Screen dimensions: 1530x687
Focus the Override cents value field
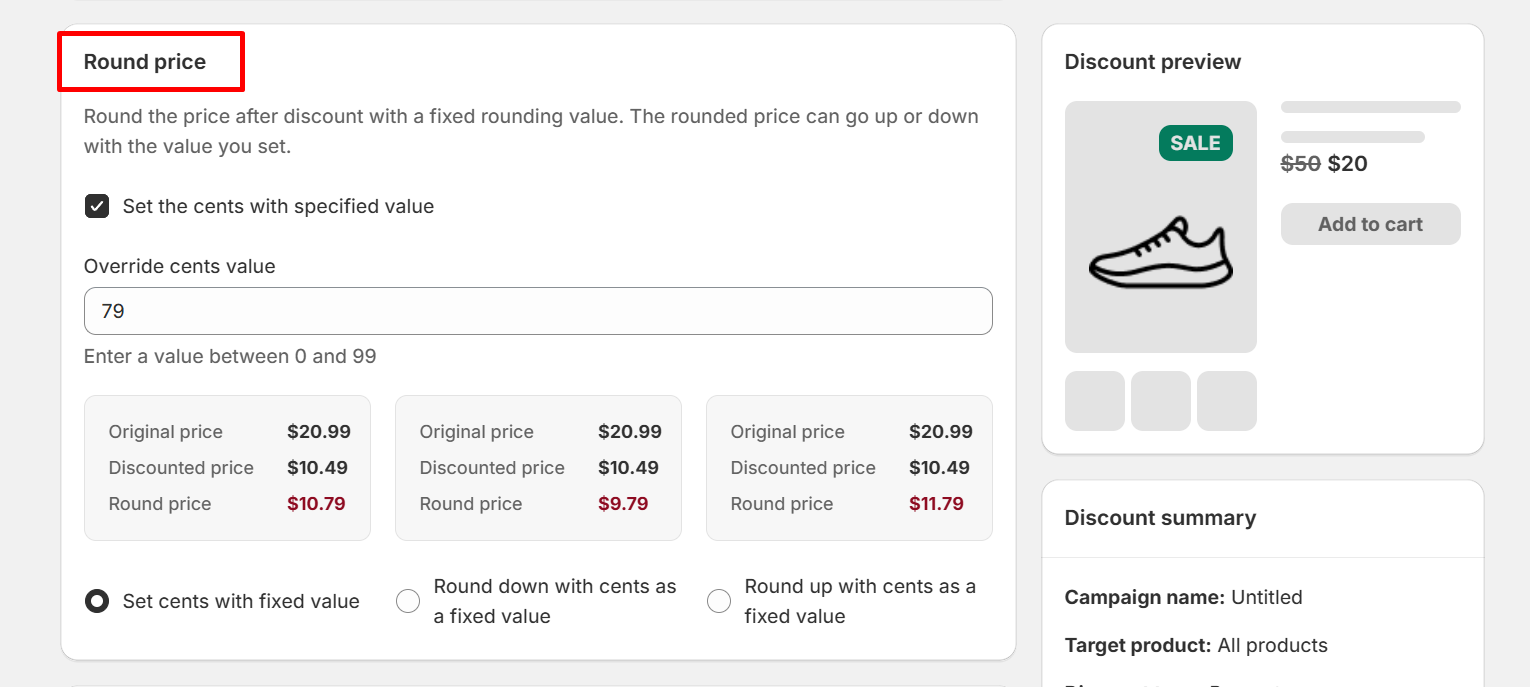(538, 311)
